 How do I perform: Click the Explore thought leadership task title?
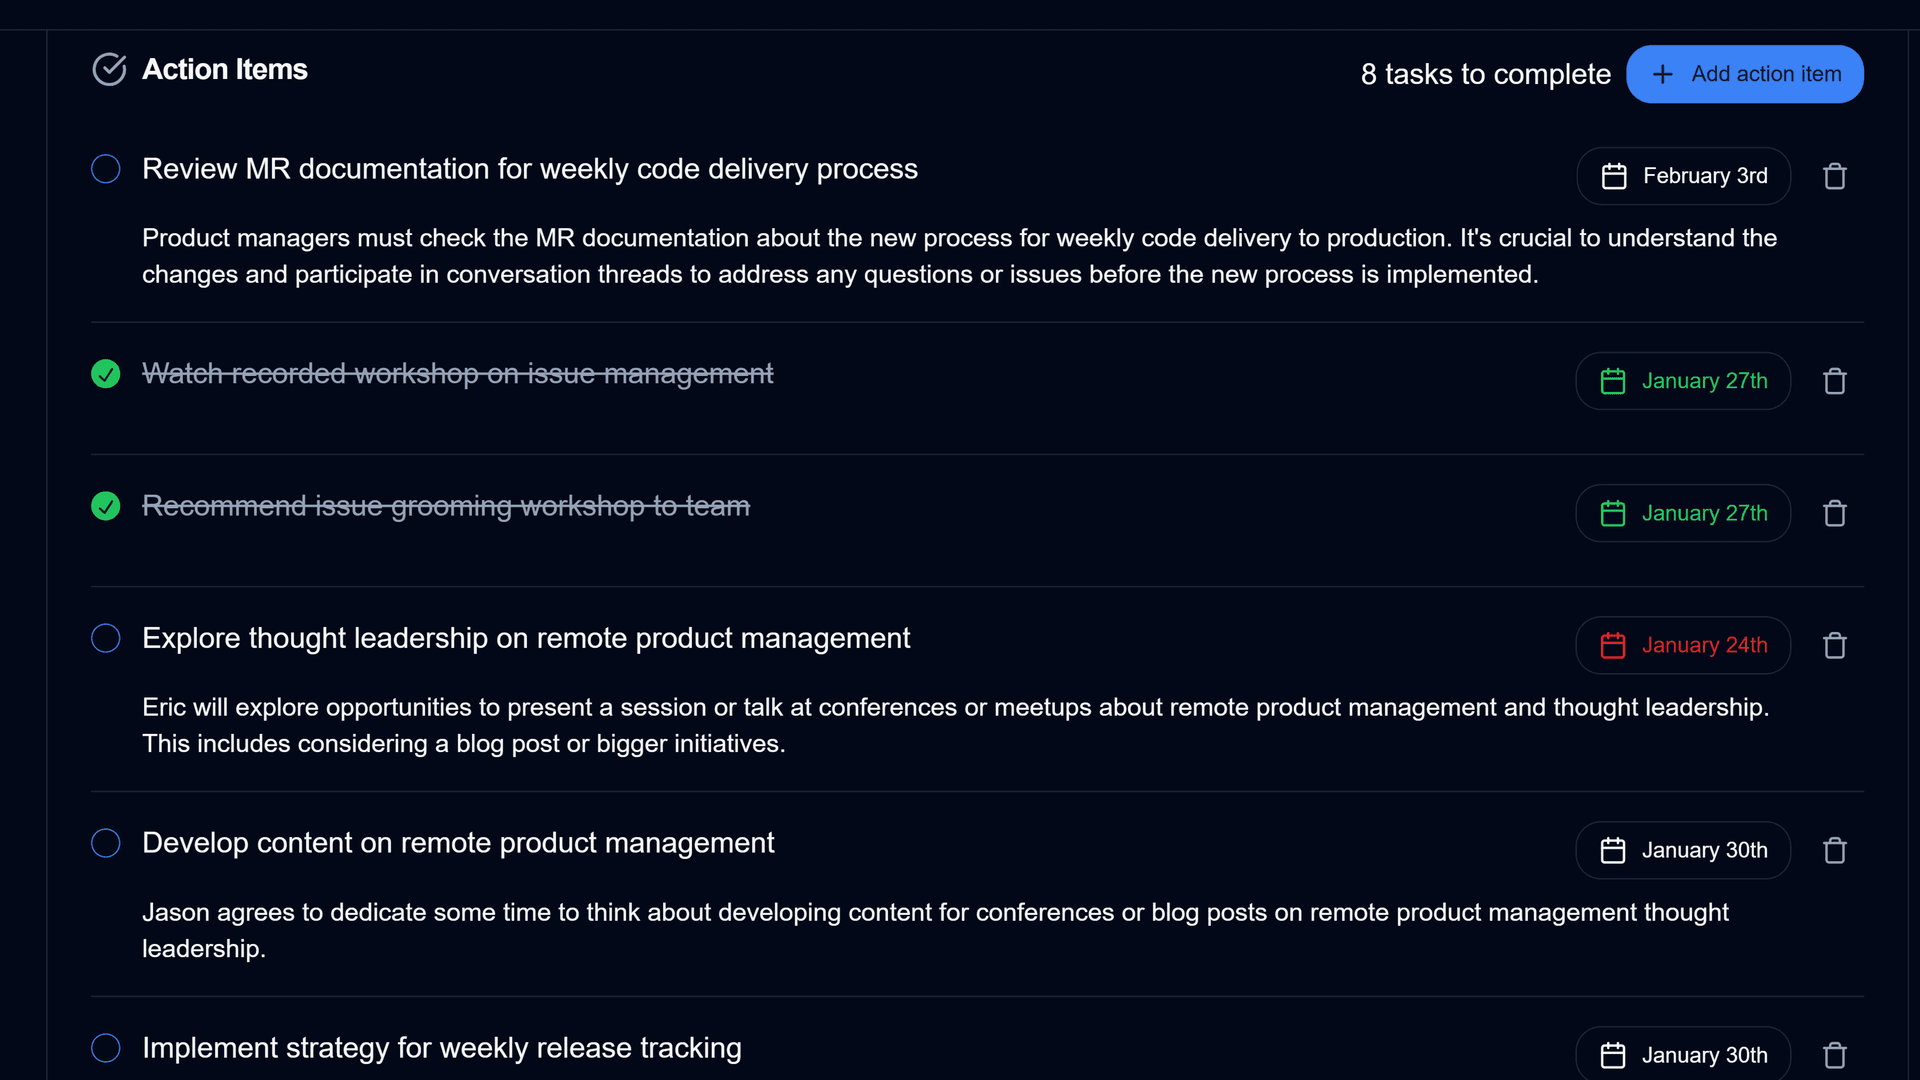click(x=526, y=638)
